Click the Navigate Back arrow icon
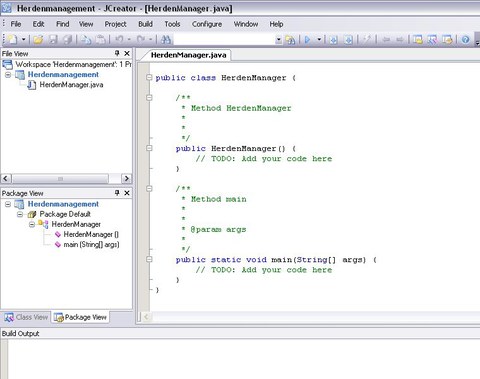Viewport: 480px width, 379px height. click(x=386, y=40)
